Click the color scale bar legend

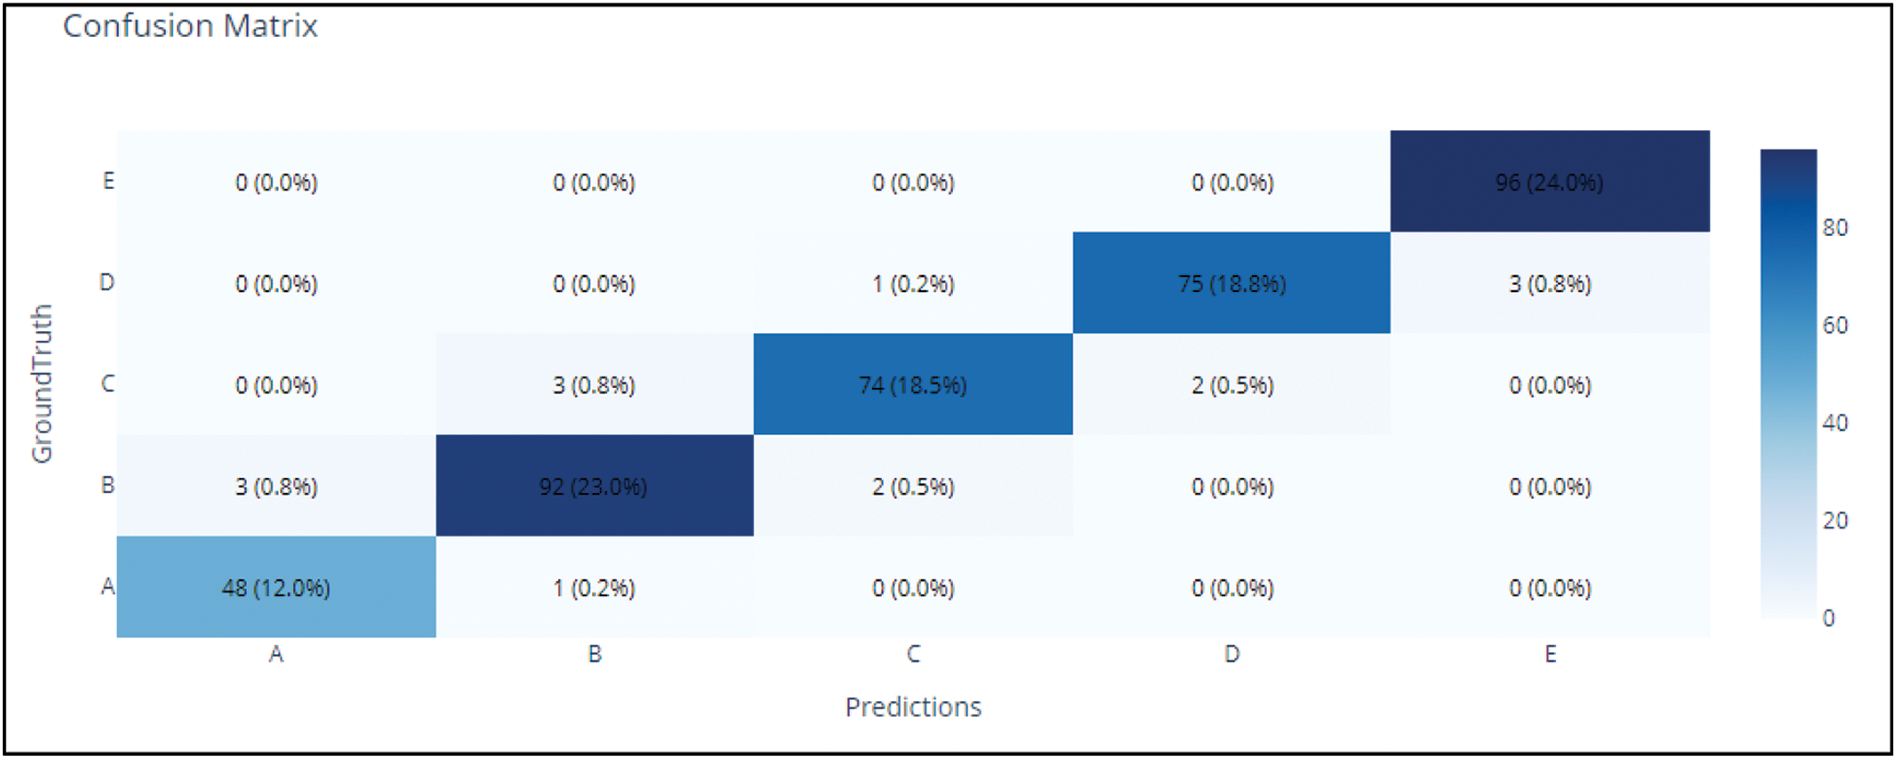[x=1788, y=383]
